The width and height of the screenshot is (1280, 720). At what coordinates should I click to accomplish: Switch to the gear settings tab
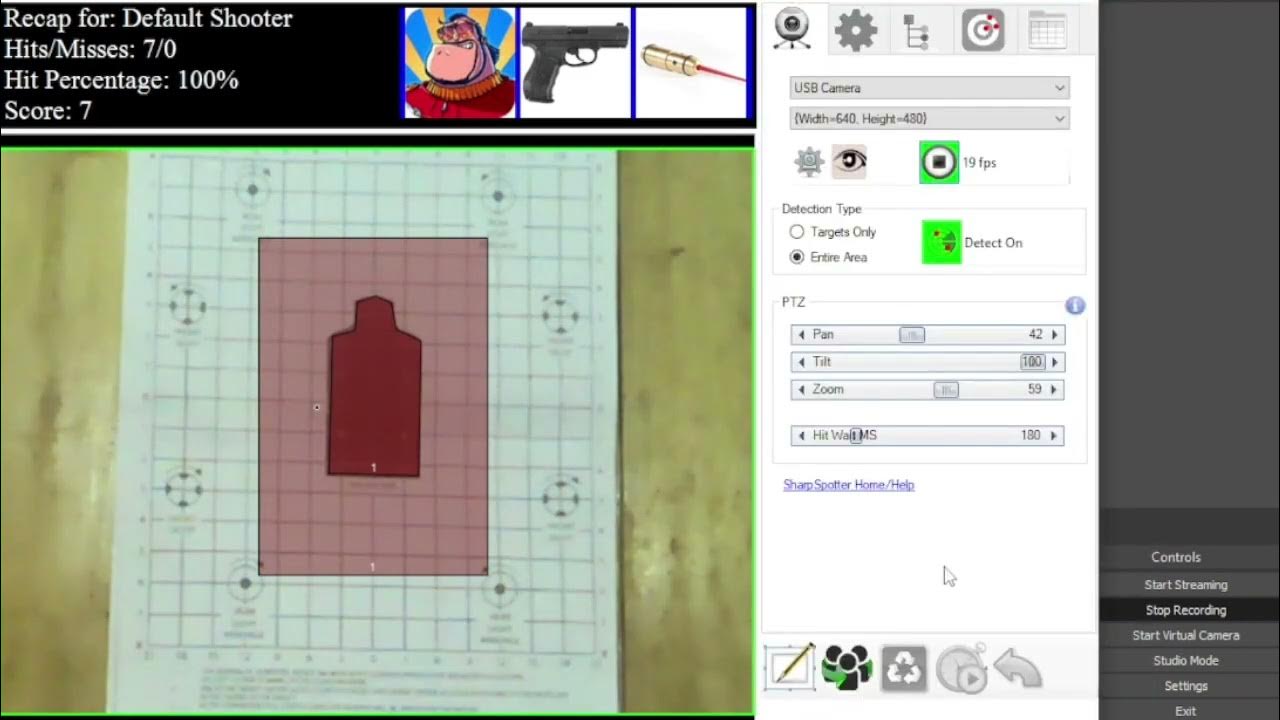[x=855, y=31]
